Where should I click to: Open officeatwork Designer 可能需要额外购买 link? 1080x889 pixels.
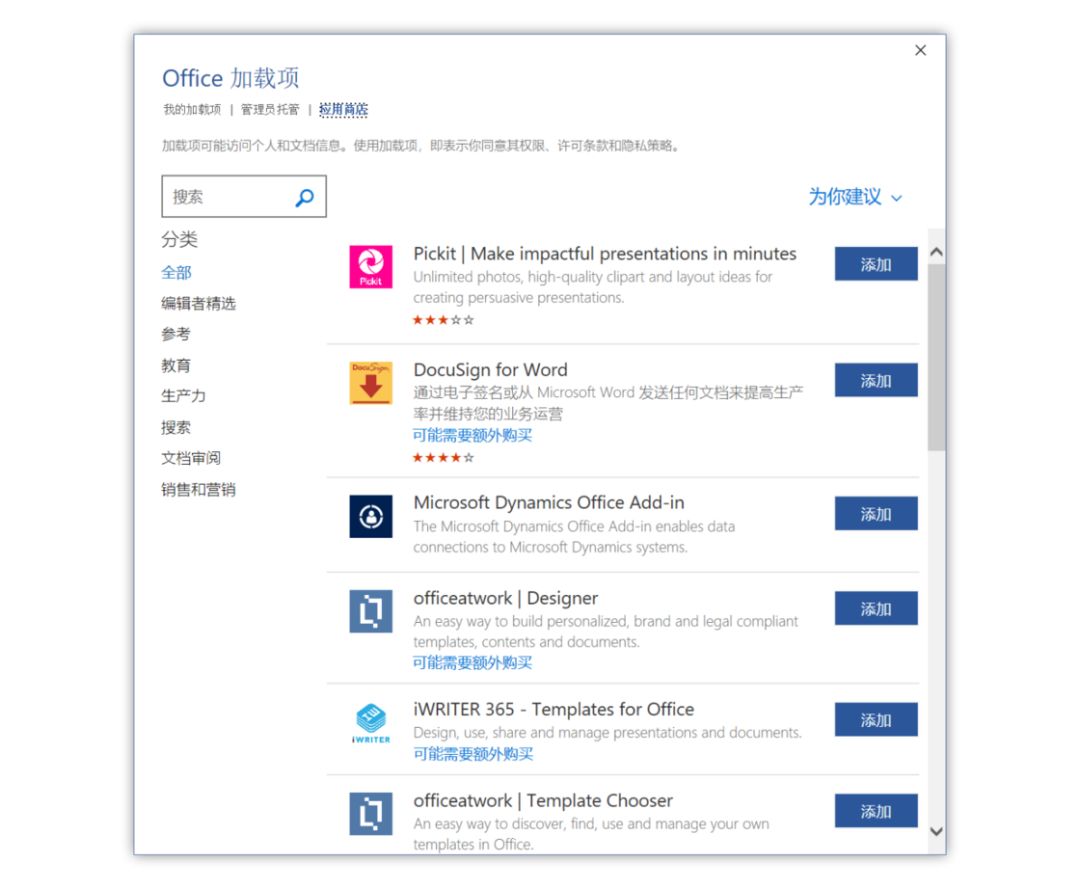click(x=472, y=662)
